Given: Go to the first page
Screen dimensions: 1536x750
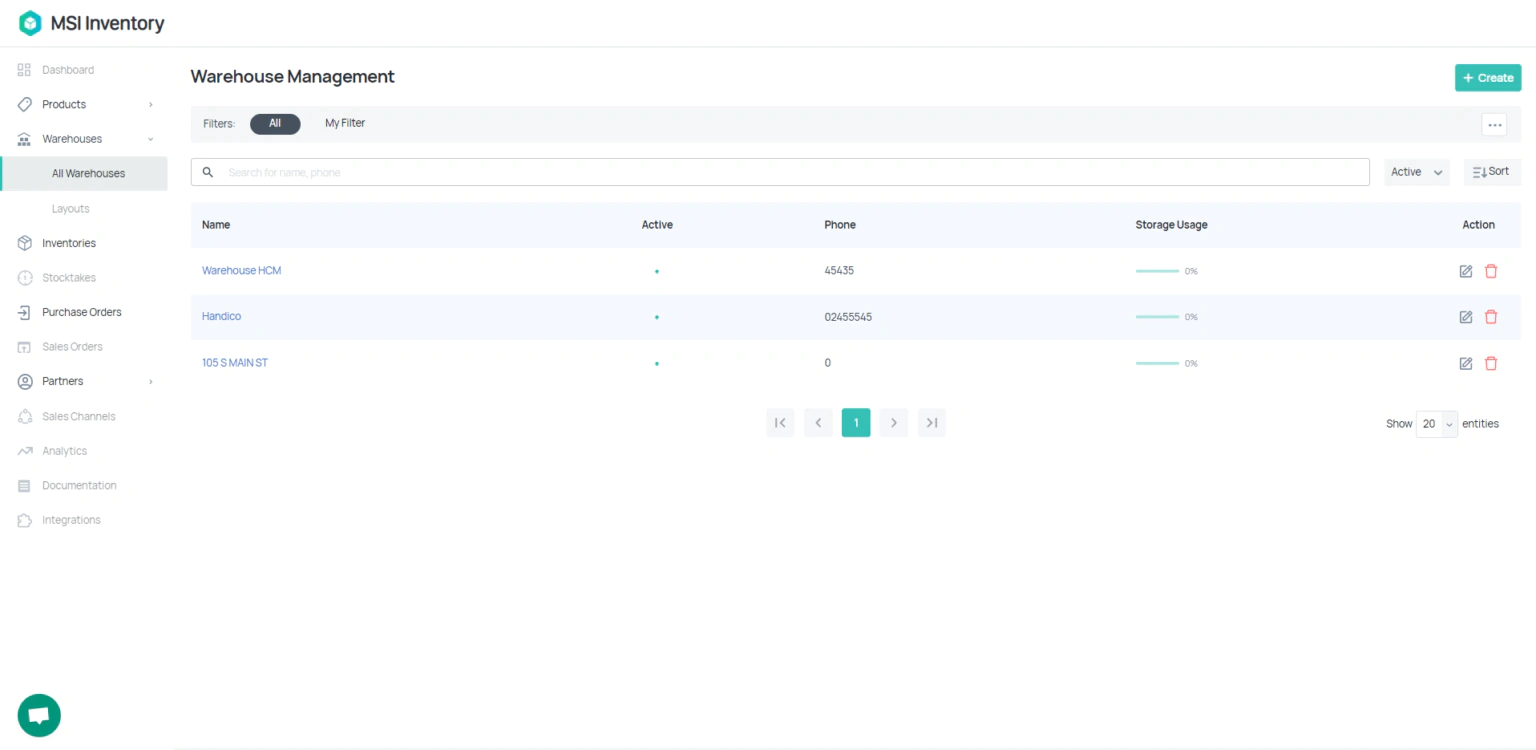Looking at the screenshot, I should [780, 423].
